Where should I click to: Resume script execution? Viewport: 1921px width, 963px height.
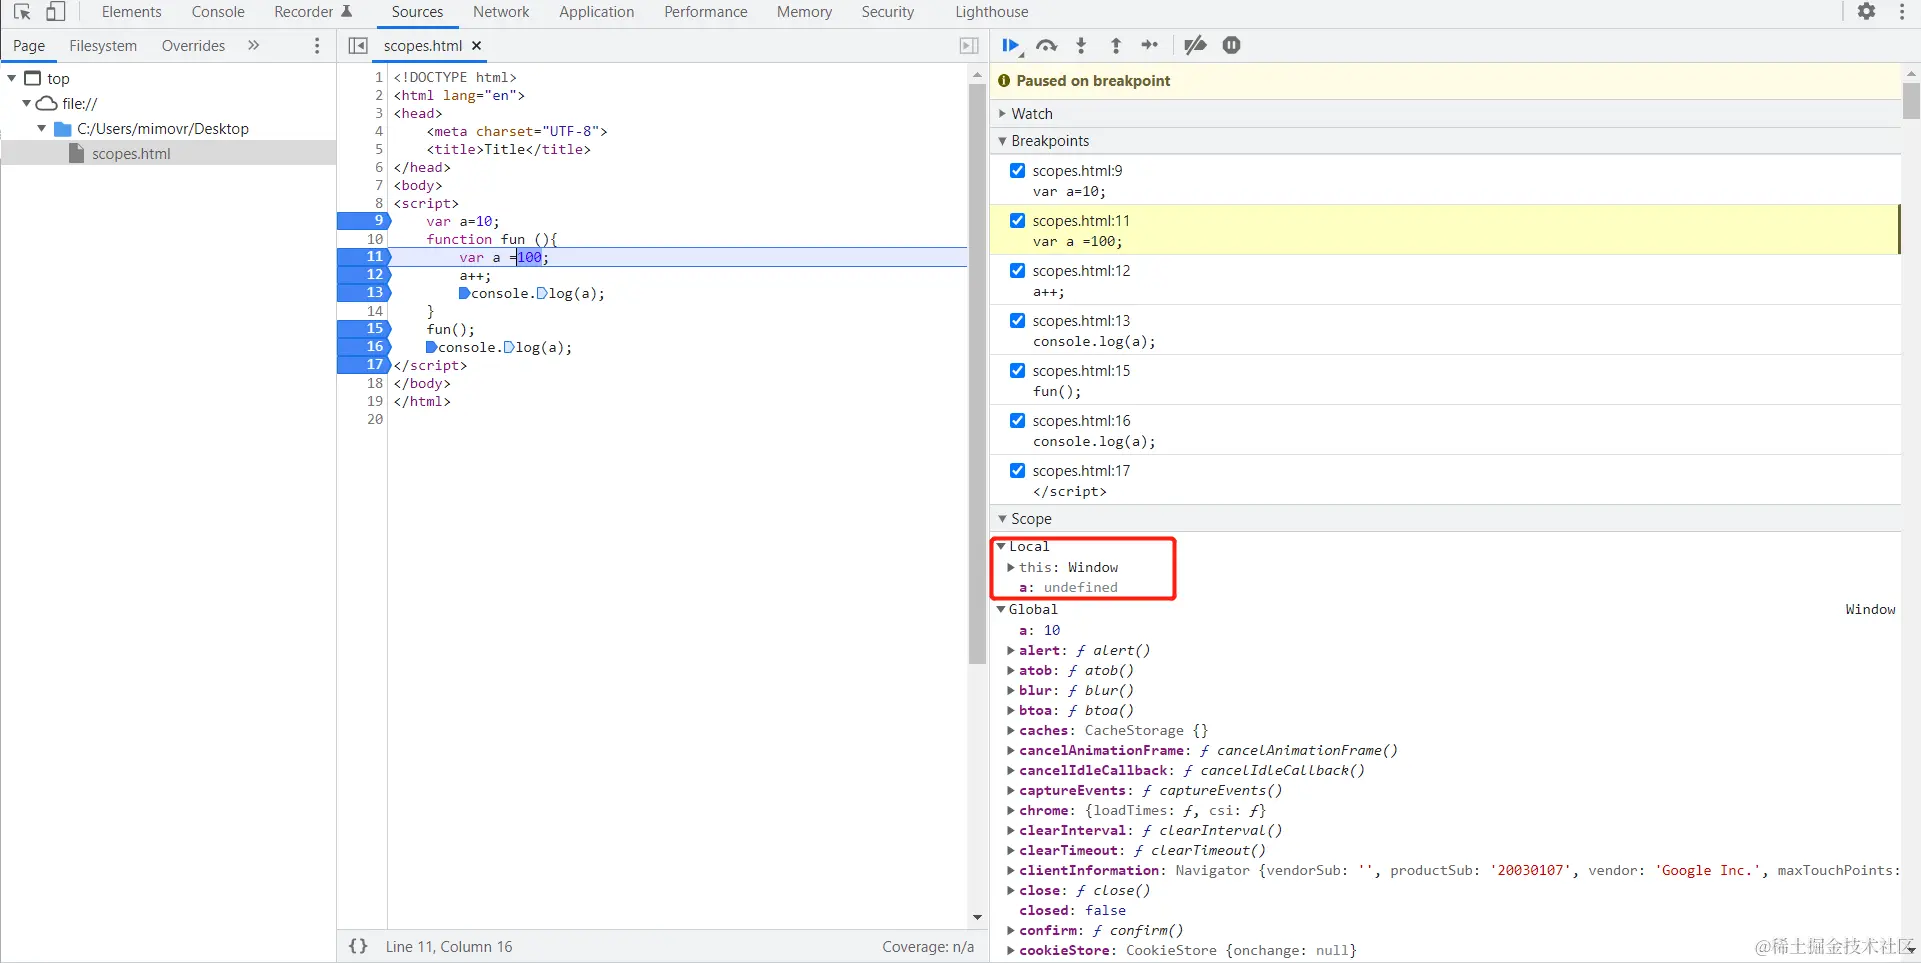(1011, 45)
